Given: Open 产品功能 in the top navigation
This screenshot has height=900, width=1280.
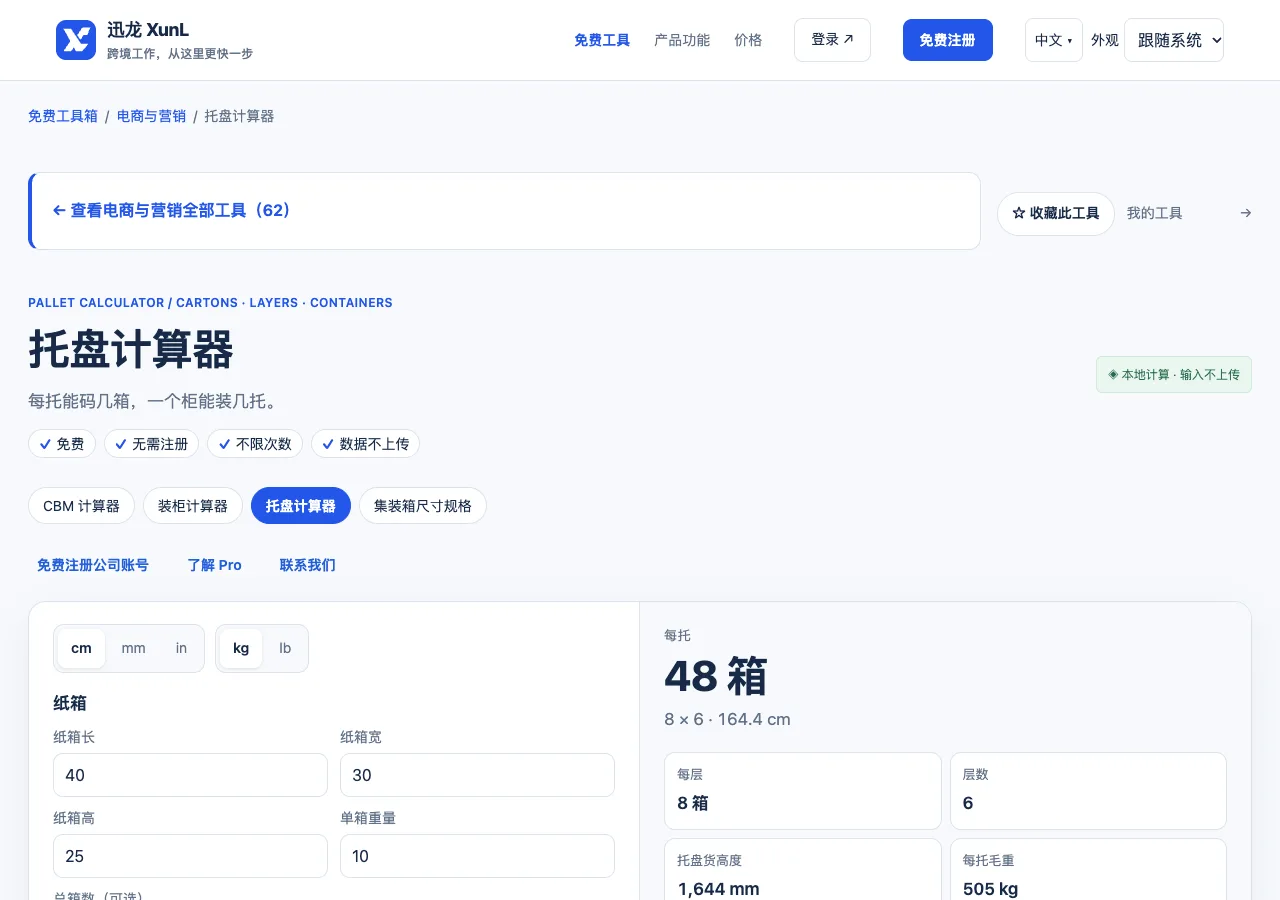Looking at the screenshot, I should coord(682,40).
